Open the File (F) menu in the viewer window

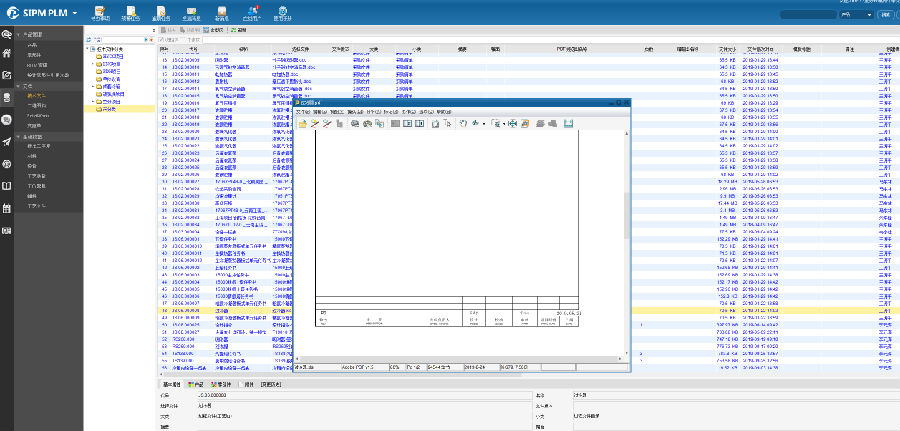pyautogui.click(x=302, y=112)
